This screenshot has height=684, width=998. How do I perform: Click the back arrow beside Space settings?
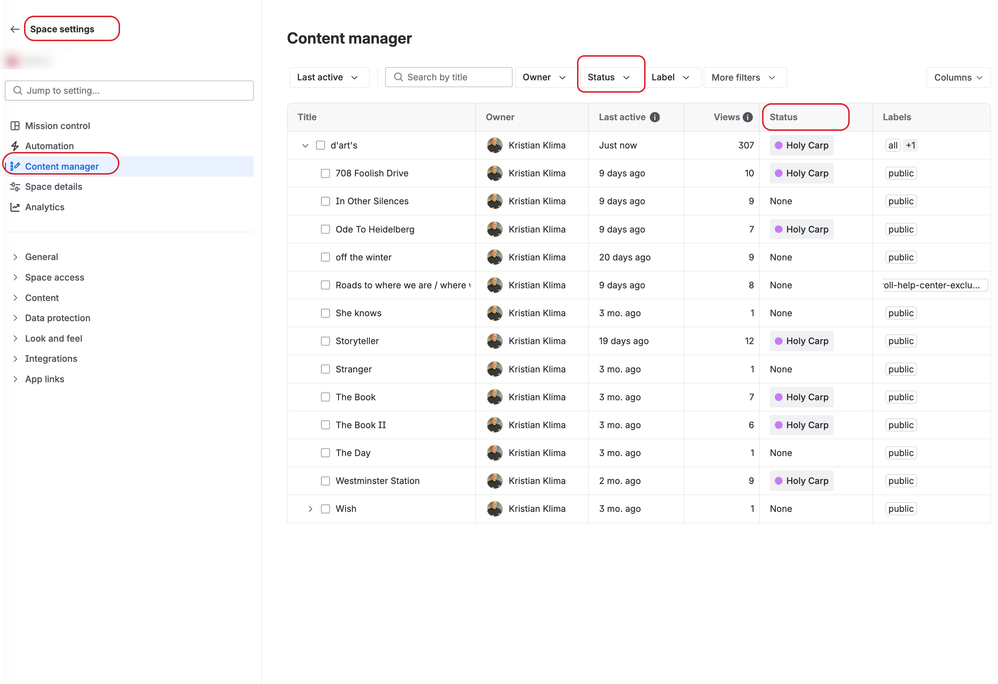[x=15, y=29]
